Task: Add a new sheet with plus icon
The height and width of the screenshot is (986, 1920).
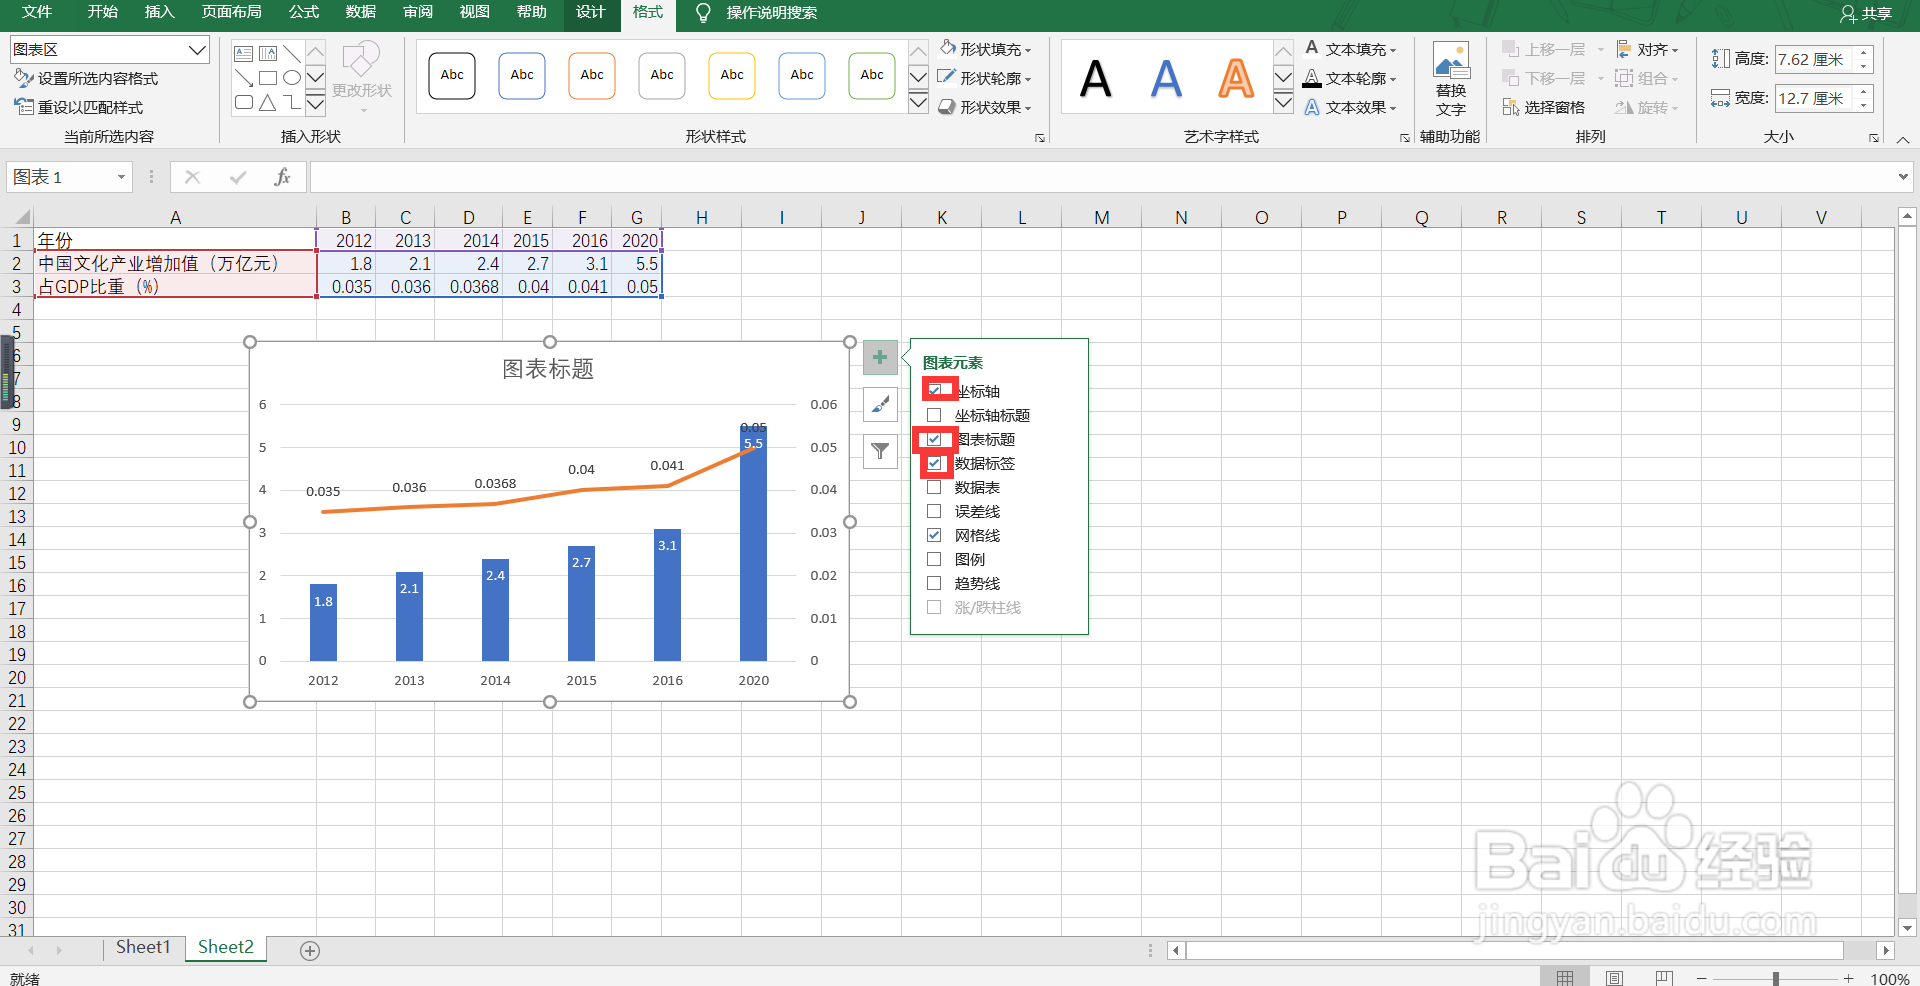Action: pos(310,951)
